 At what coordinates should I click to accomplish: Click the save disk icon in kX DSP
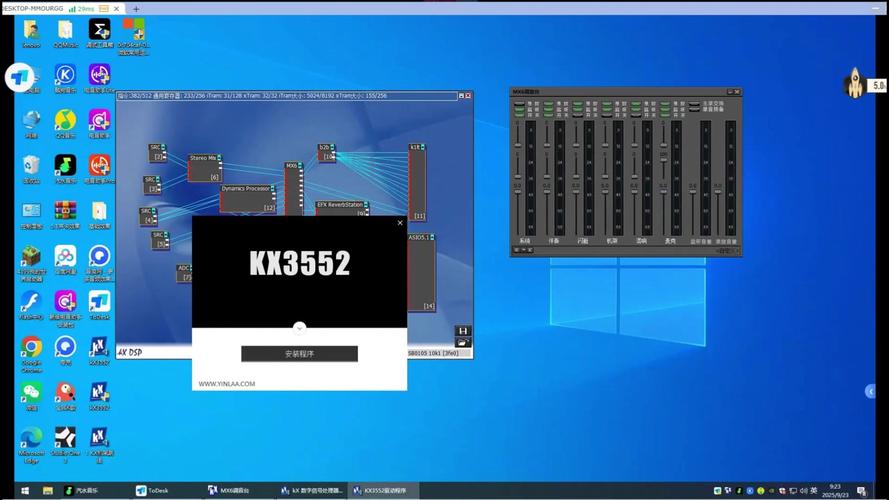point(462,330)
